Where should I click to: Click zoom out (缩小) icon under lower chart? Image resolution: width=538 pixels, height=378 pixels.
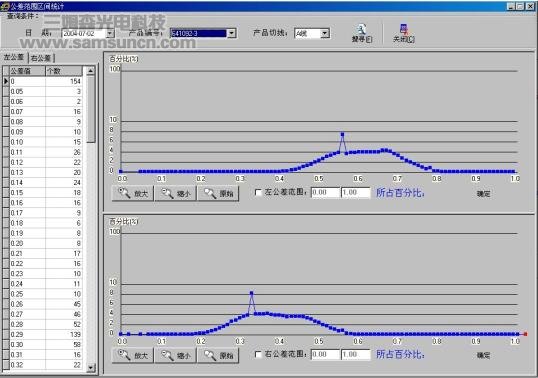tap(167, 355)
